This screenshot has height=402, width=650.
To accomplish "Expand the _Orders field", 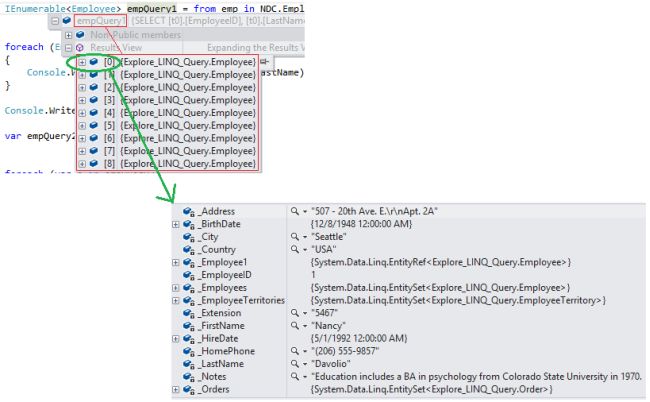I will [175, 390].
